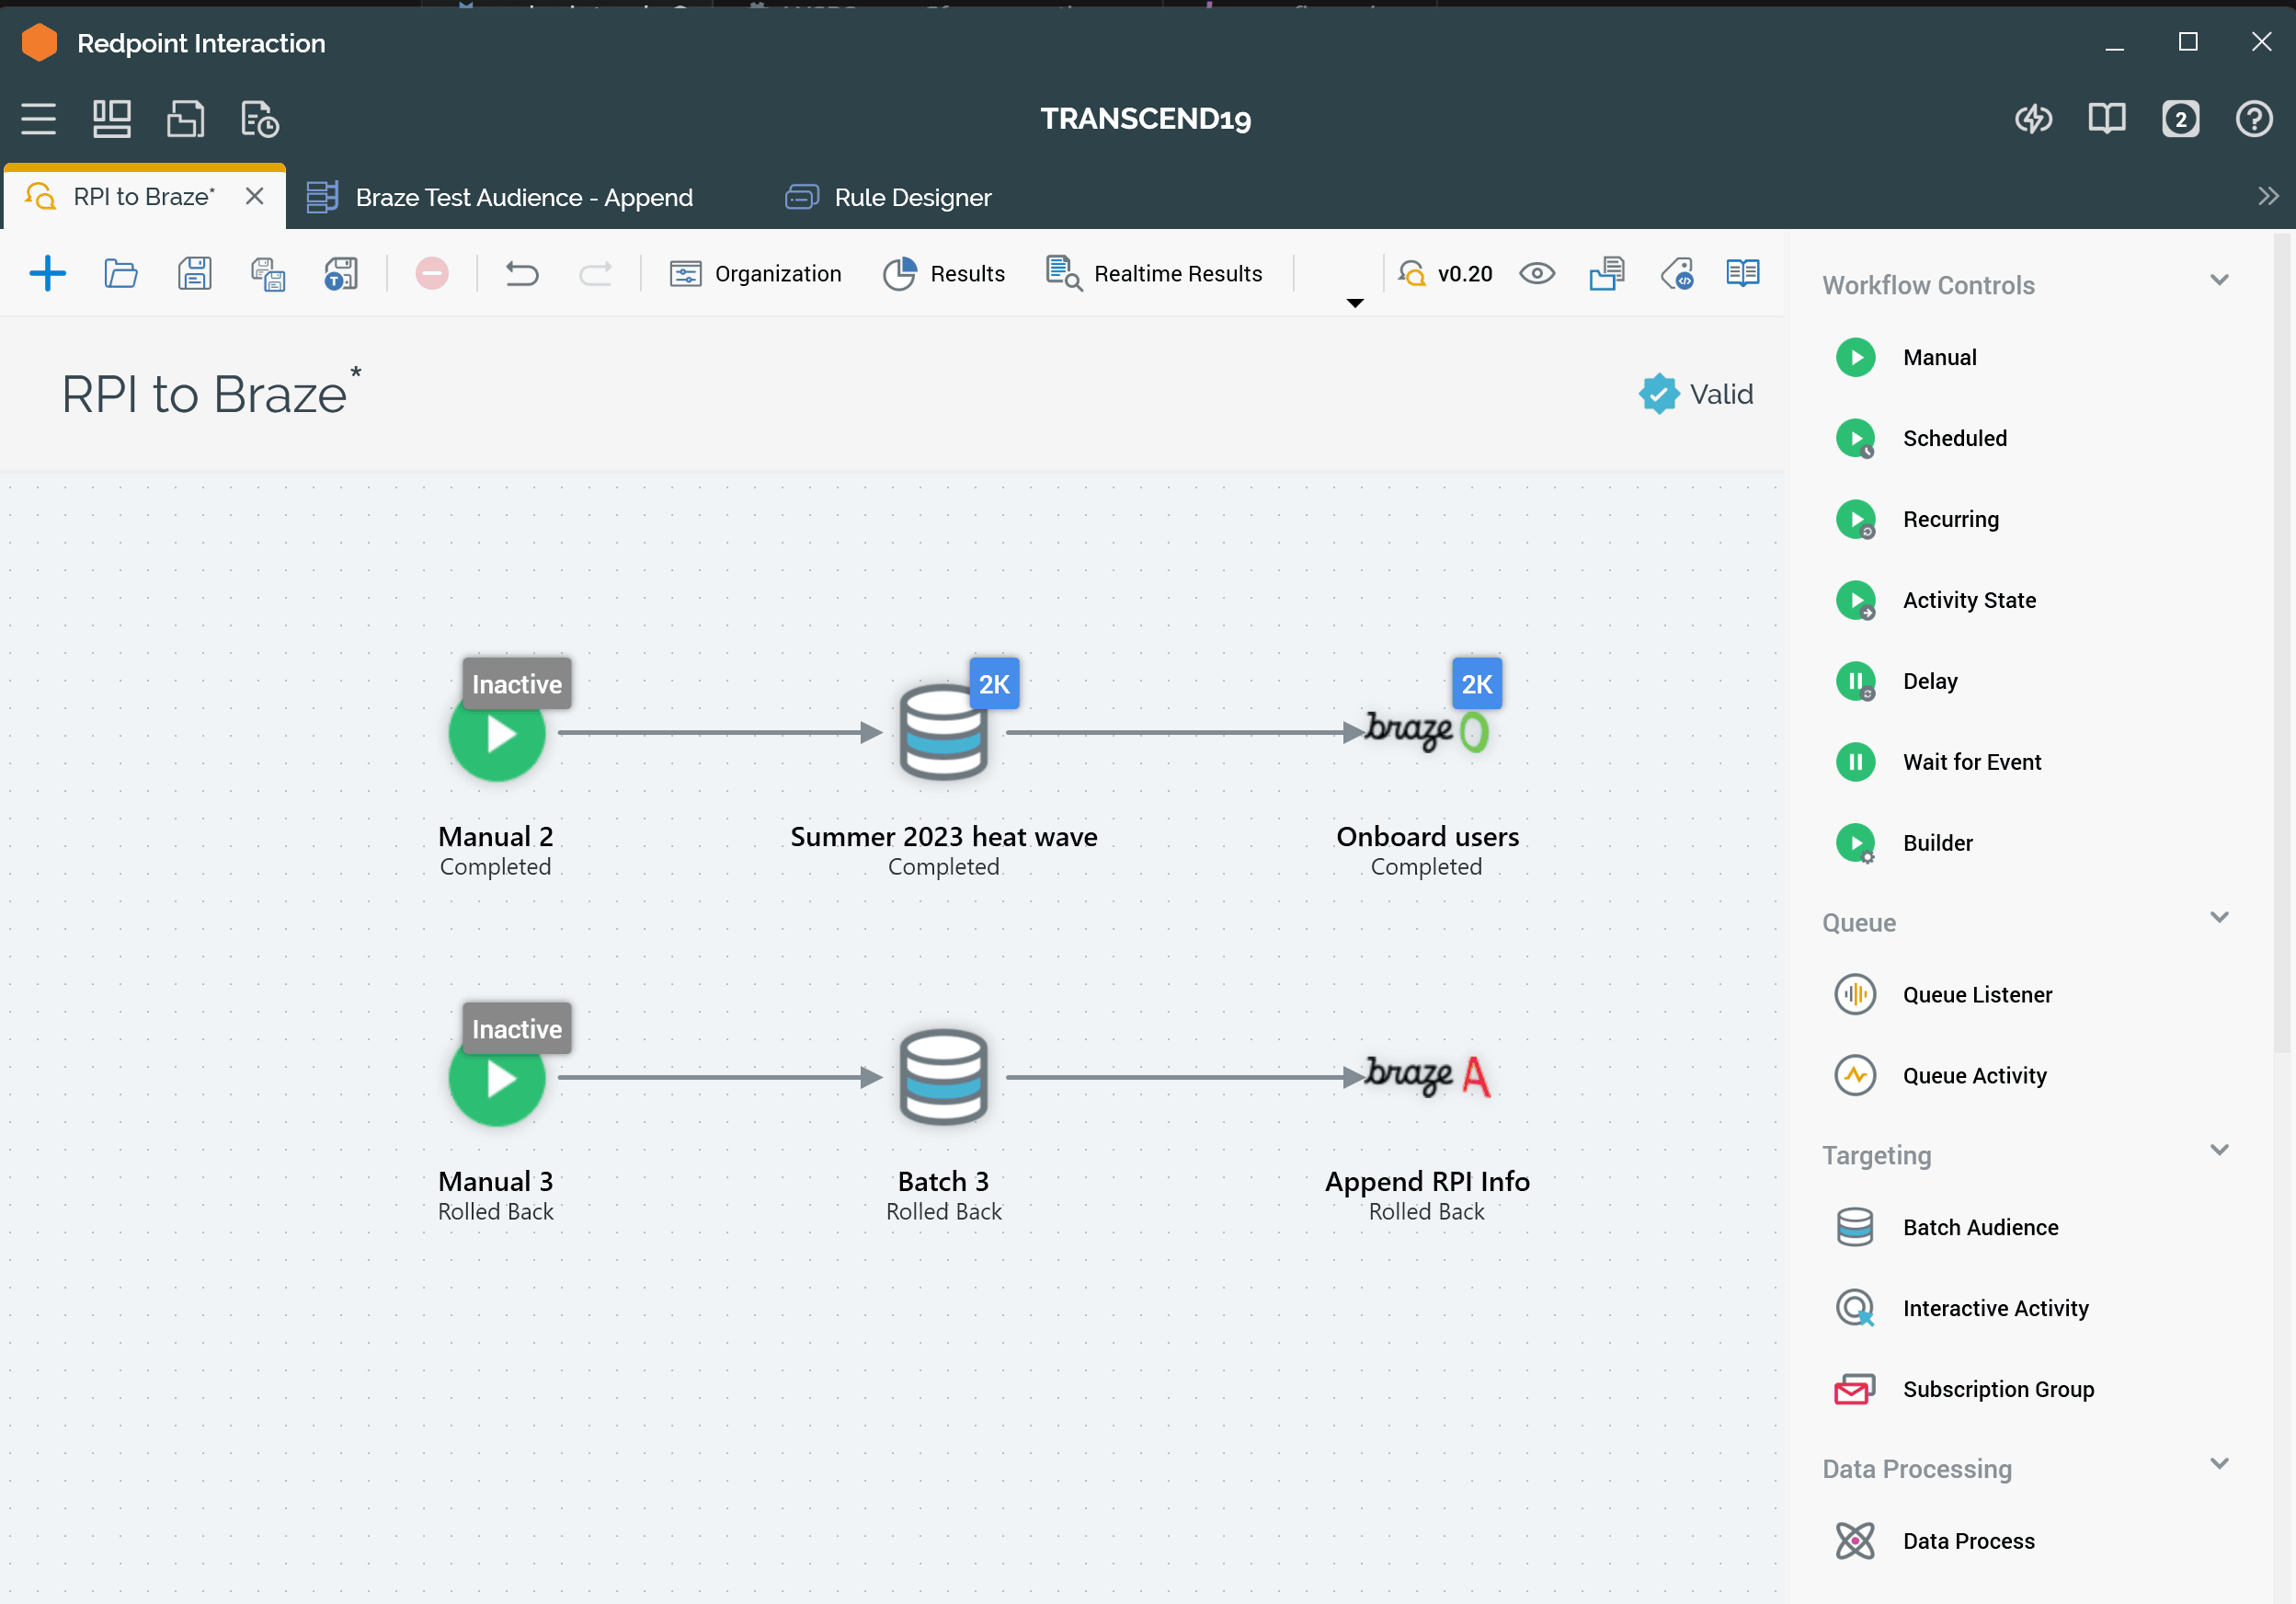Toggle the eye view icon near v0.20
Screen dimensions: 2296x1604
[1536, 273]
